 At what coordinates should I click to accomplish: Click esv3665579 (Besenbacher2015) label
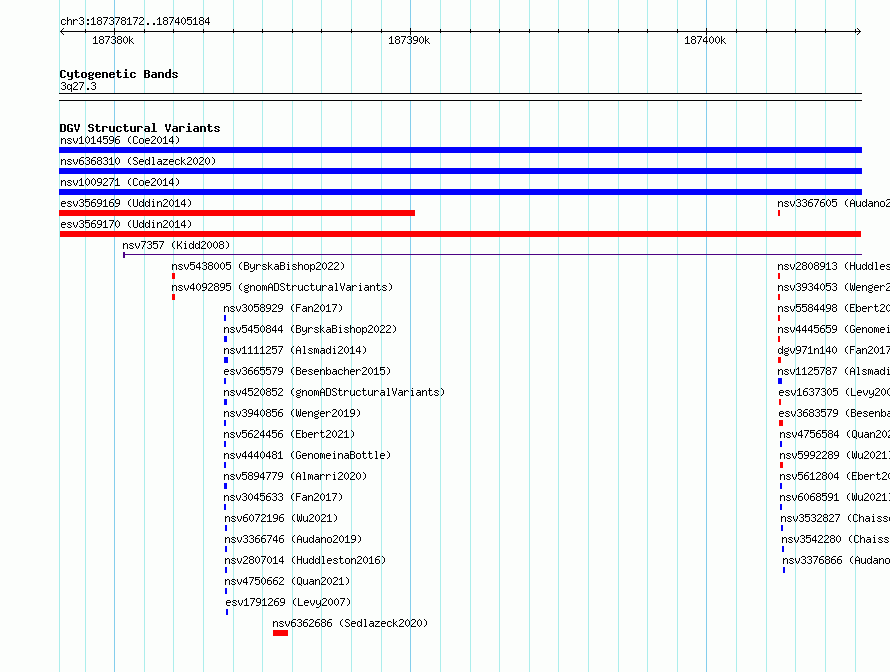pos(307,371)
